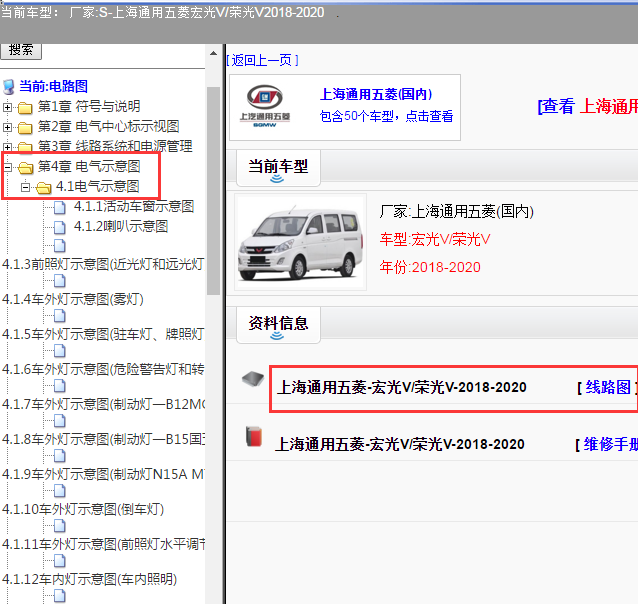Expand 第2章 电气中心标示视图 chapter
638x604 pixels.
[x=7, y=127]
